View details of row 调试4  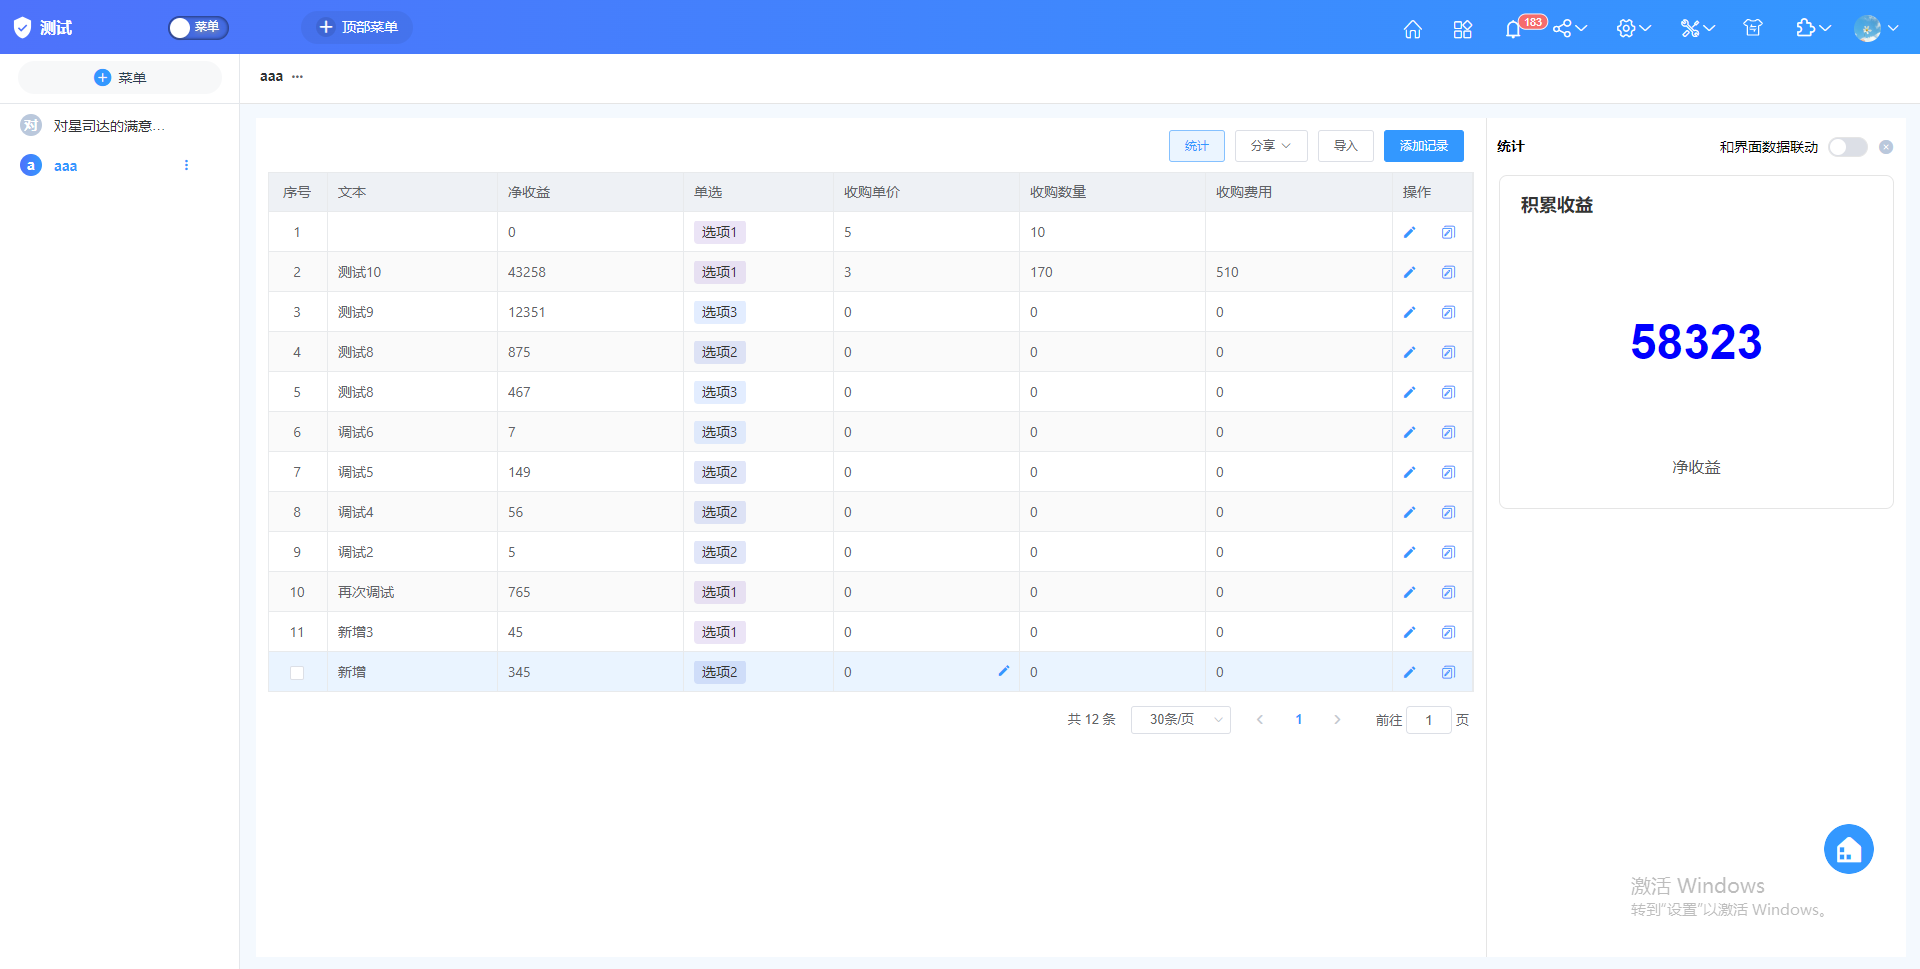(1448, 512)
